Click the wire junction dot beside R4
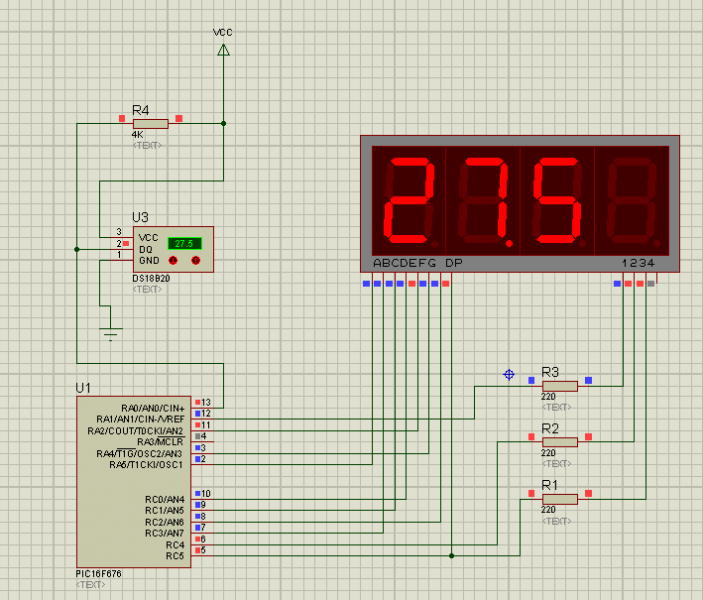The image size is (703, 600). [x=223, y=123]
